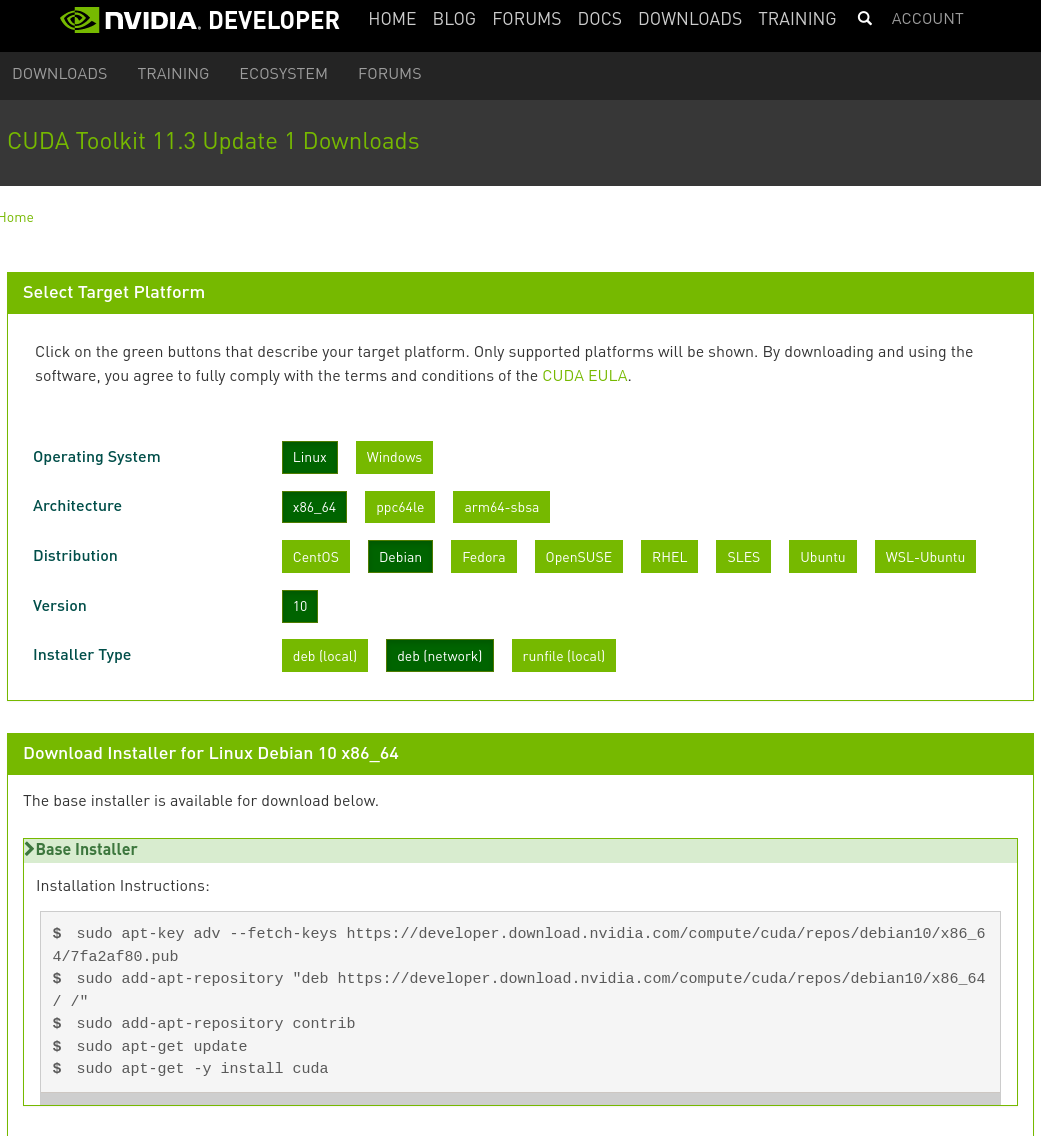Go to HOME in top navigation
Screen dimensions: 1041x1136
(392, 19)
